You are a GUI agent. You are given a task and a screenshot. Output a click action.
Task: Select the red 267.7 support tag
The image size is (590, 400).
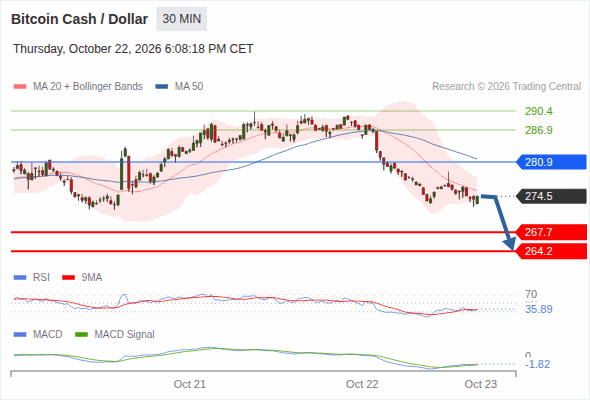pos(551,232)
